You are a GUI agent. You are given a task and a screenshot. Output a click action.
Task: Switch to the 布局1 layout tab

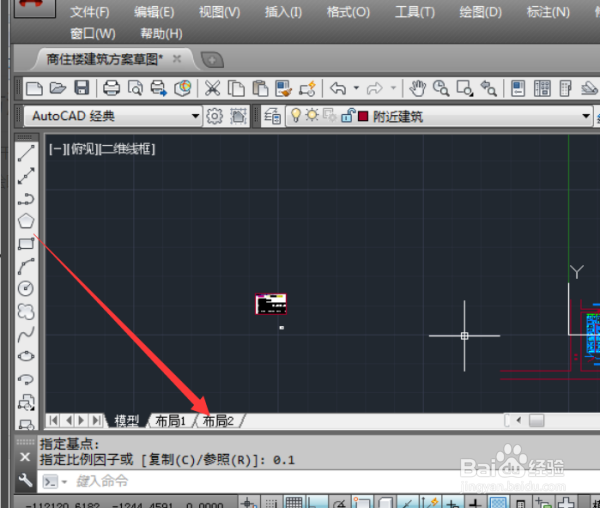tap(170, 421)
